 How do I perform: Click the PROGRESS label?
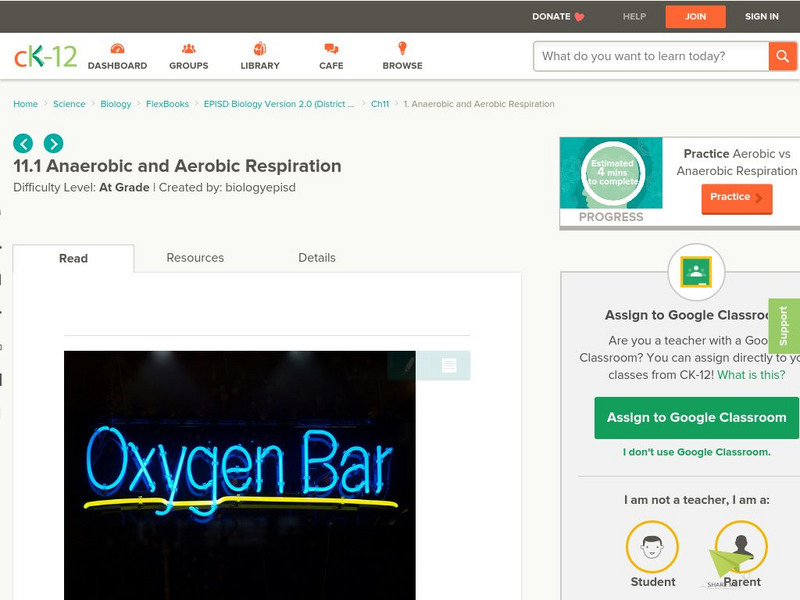click(x=611, y=217)
